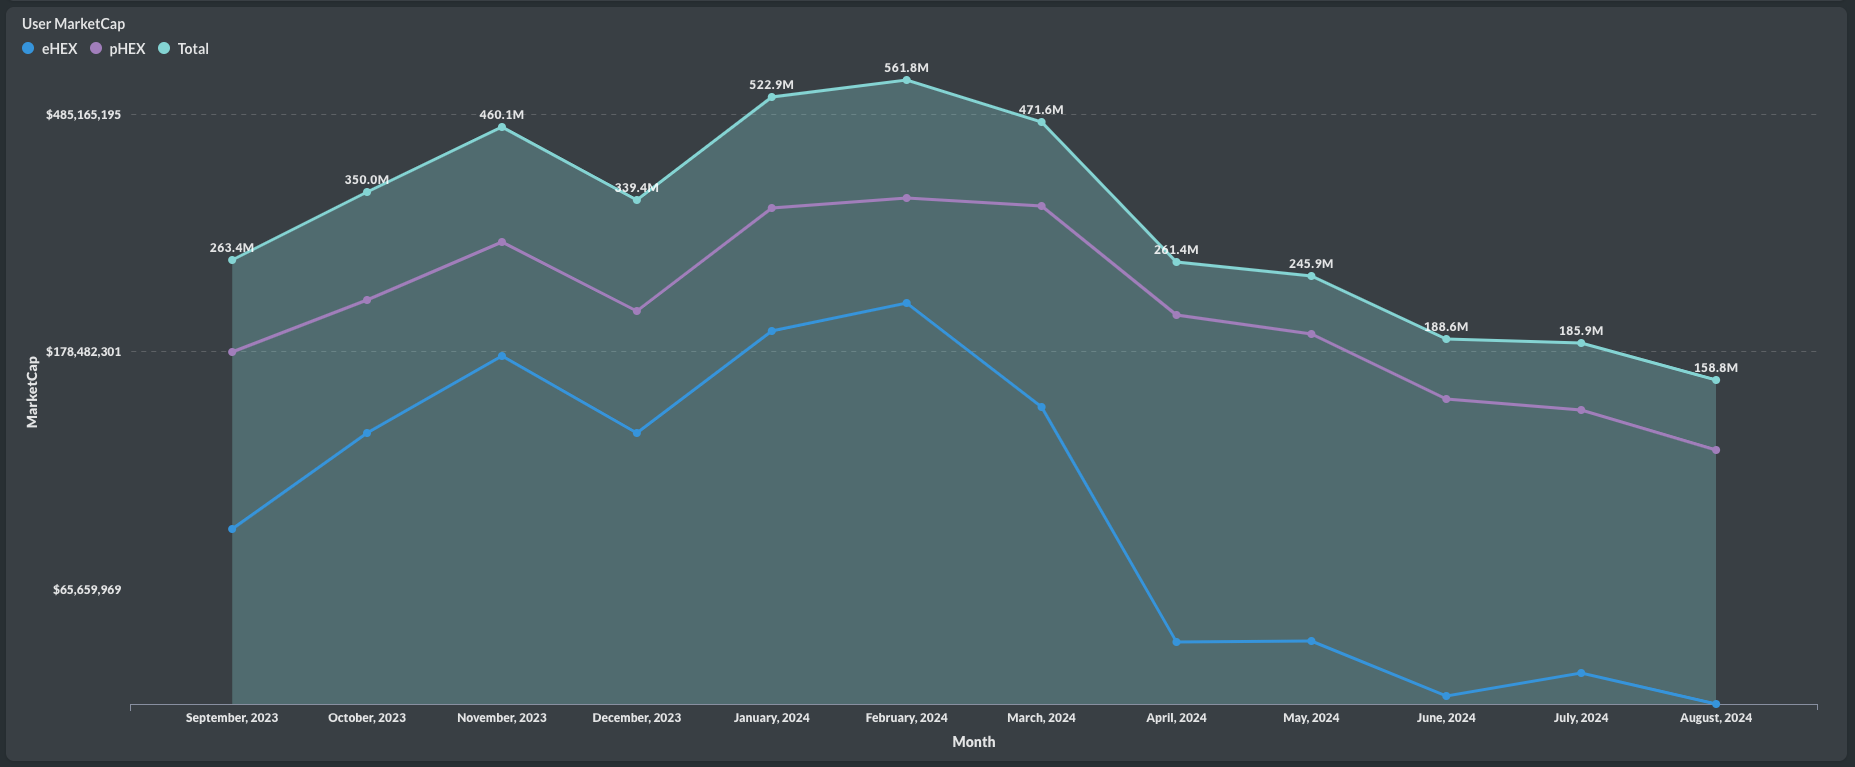Click the August, 2024 axis label

pyautogui.click(x=1716, y=718)
